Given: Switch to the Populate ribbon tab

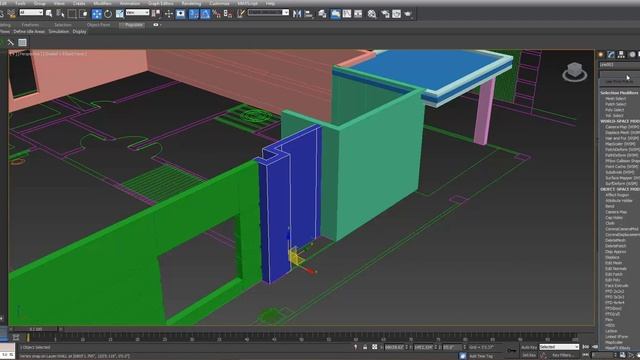Looking at the screenshot, I should point(133,25).
